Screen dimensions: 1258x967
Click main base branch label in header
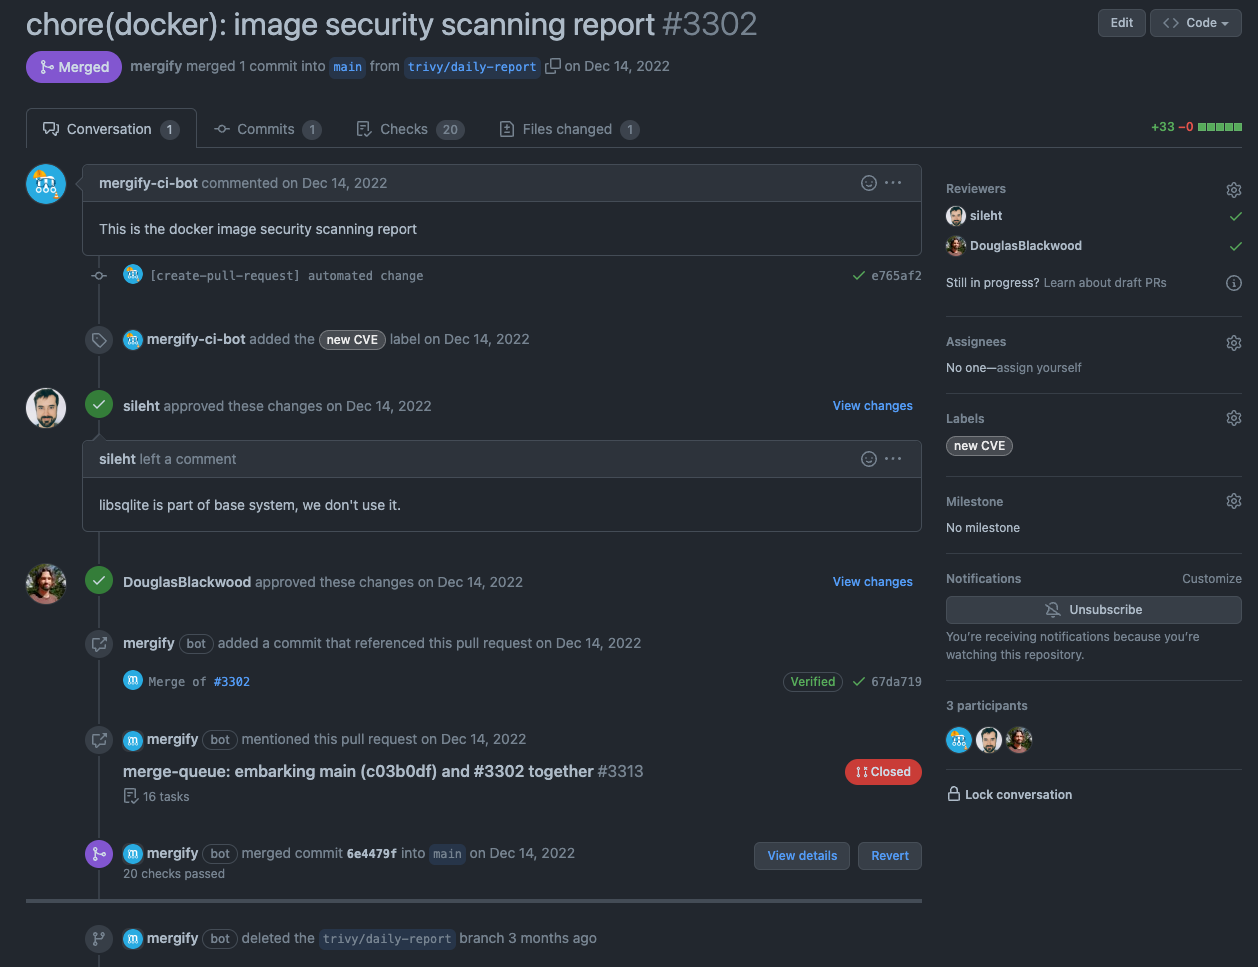click(348, 67)
